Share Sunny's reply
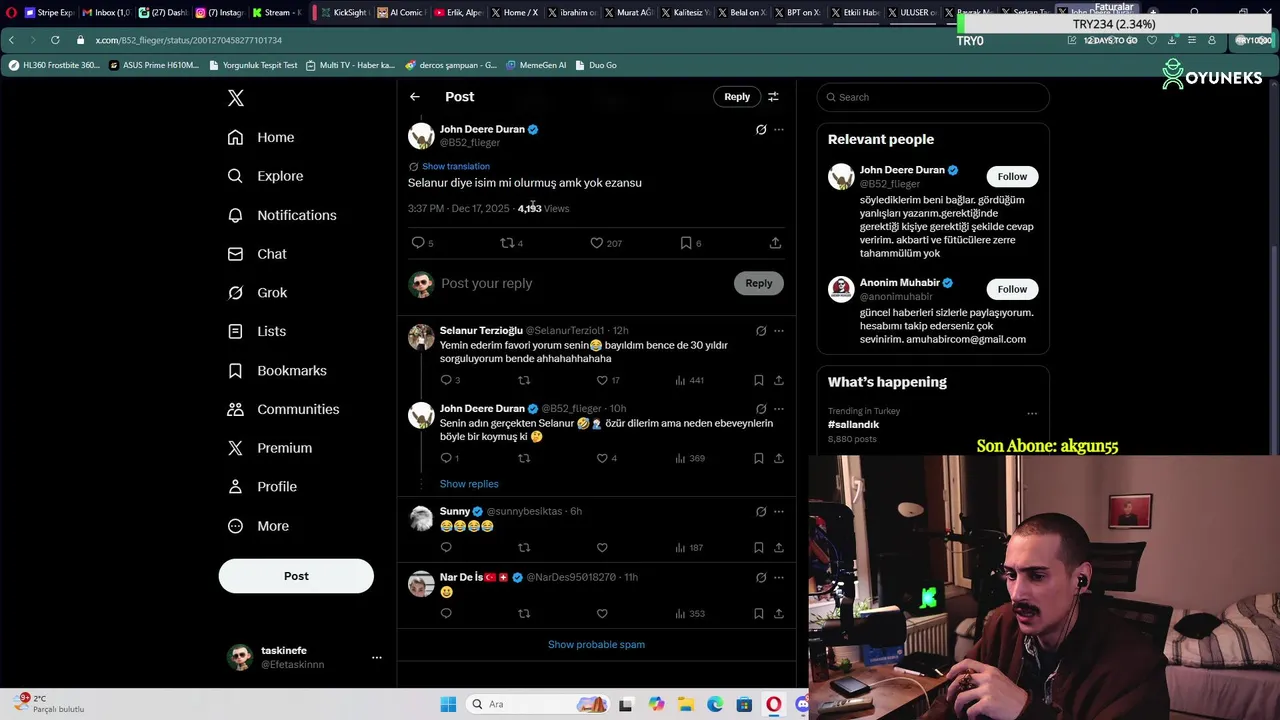1280x720 pixels. (x=779, y=547)
